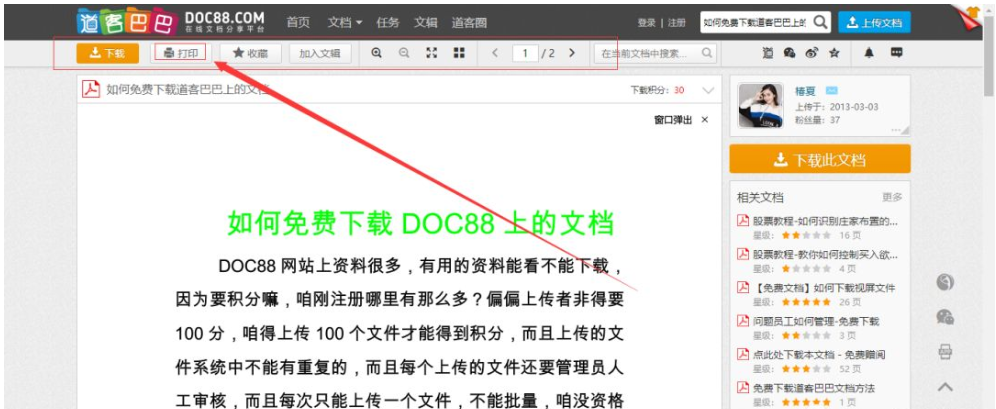Image resolution: width=996 pixels, height=409 pixels.
Task: Open the 文档 dropdown menu
Action: pos(345,22)
